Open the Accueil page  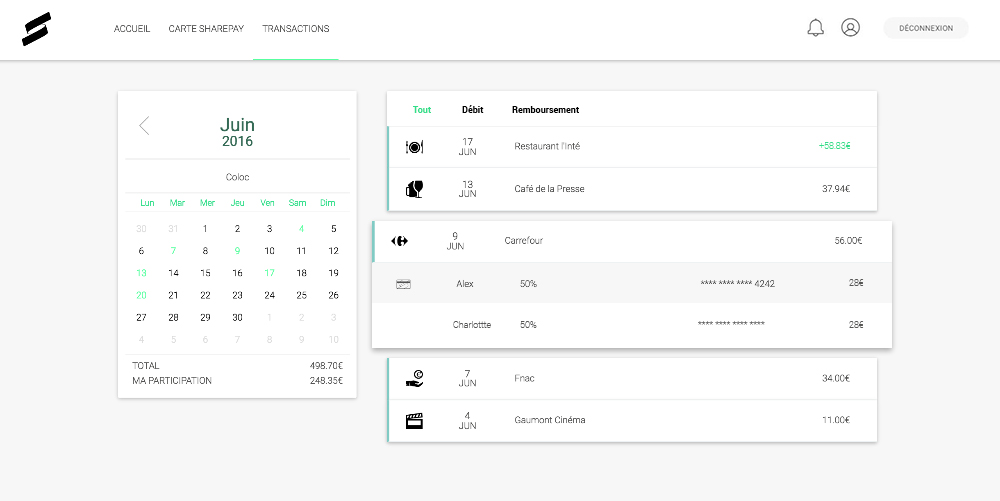tap(132, 29)
